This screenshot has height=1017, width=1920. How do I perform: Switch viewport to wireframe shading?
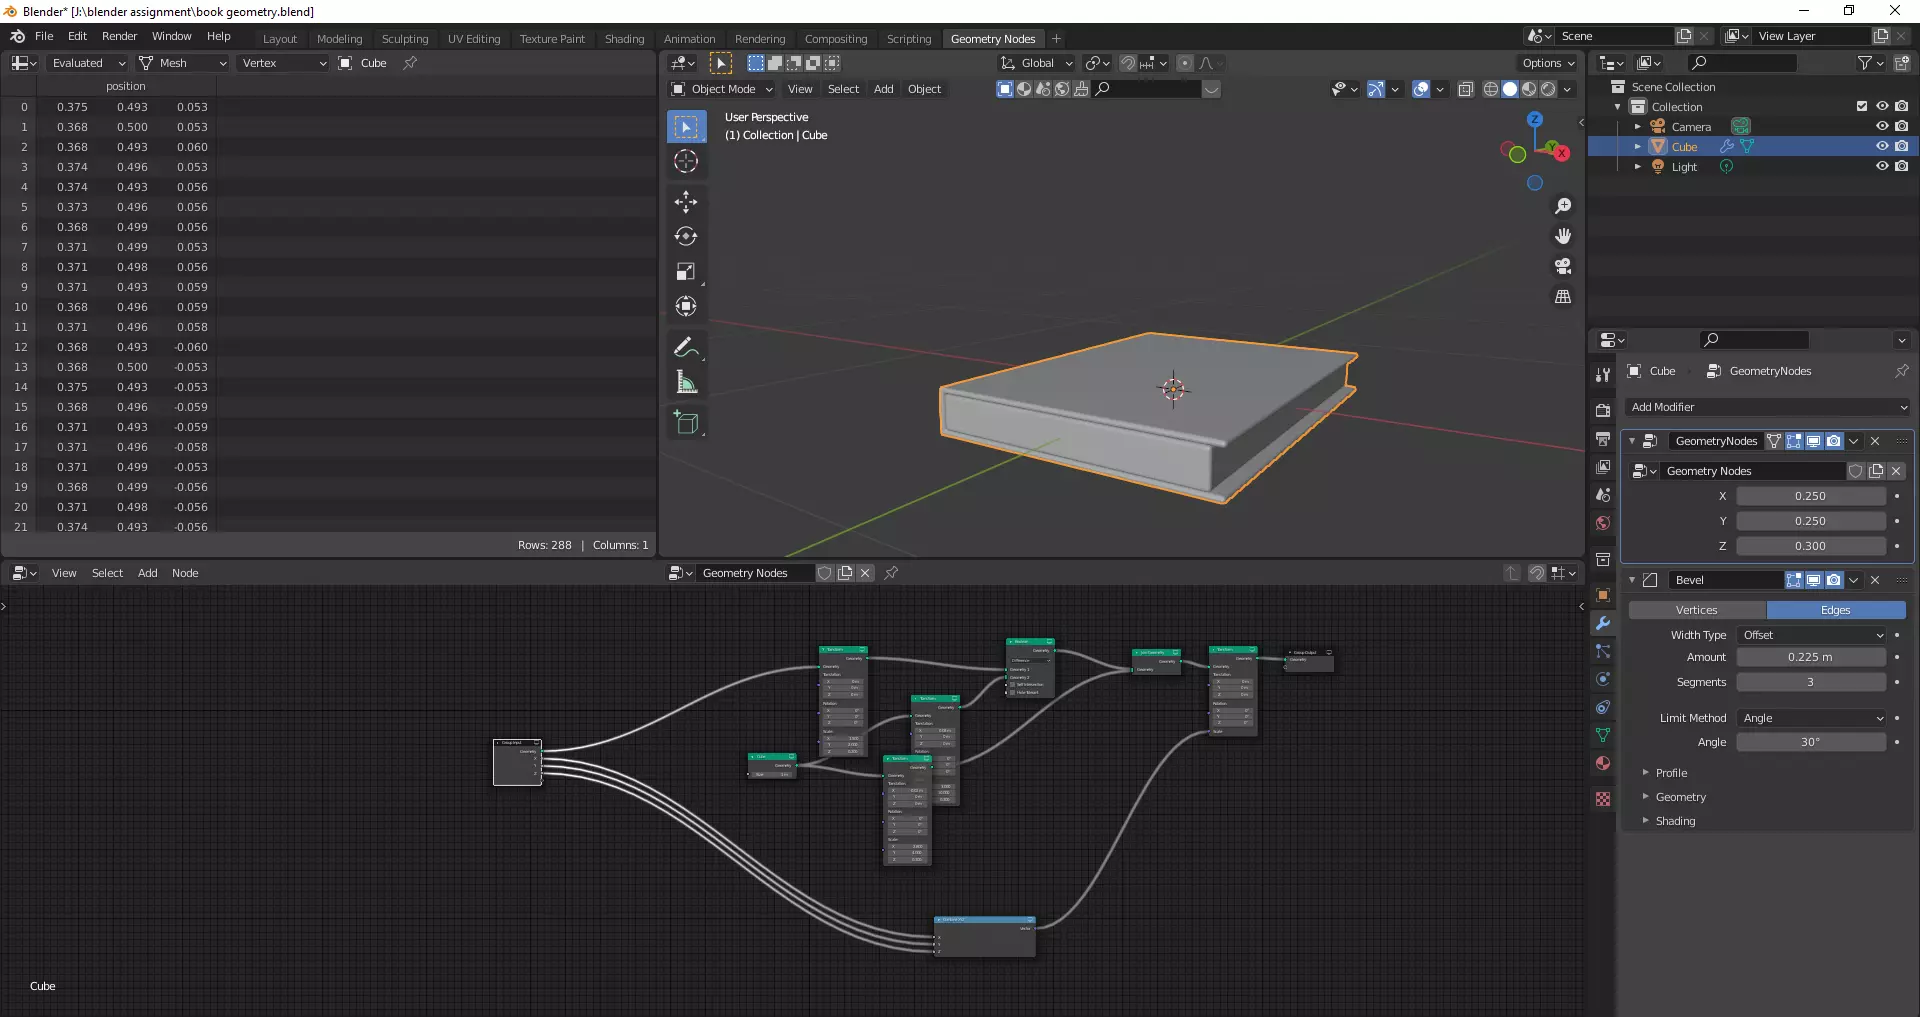coord(1490,89)
